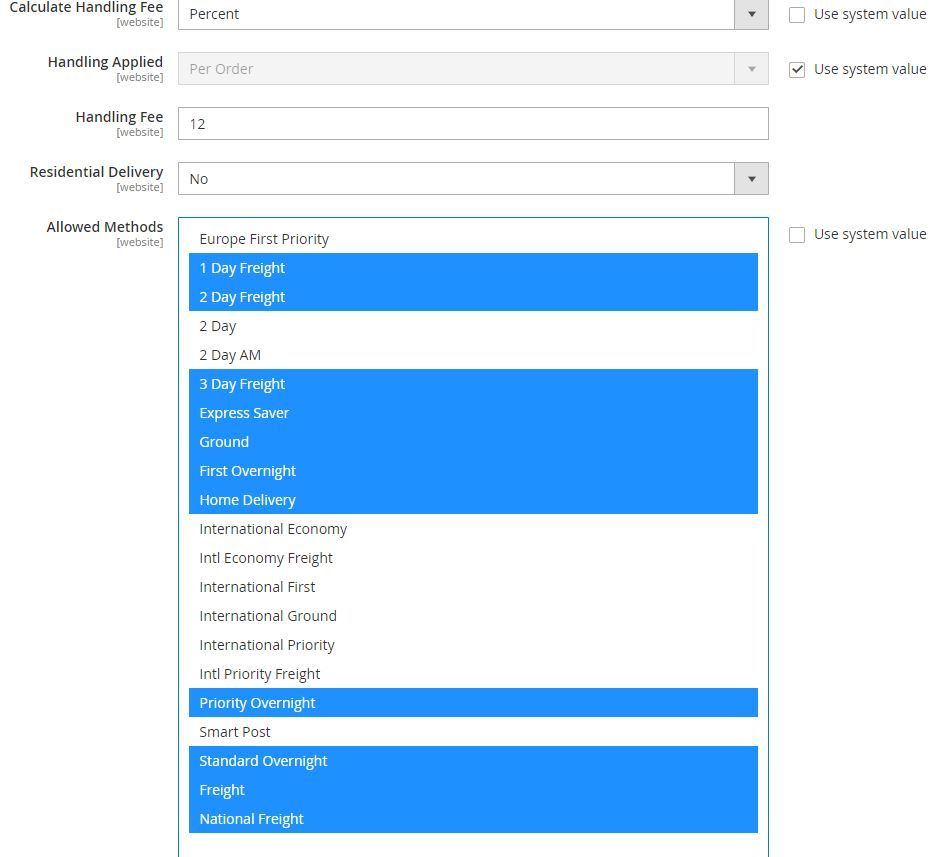Select Express Saver in Allowed Methods
The width and height of the screenshot is (937, 857).
point(244,413)
